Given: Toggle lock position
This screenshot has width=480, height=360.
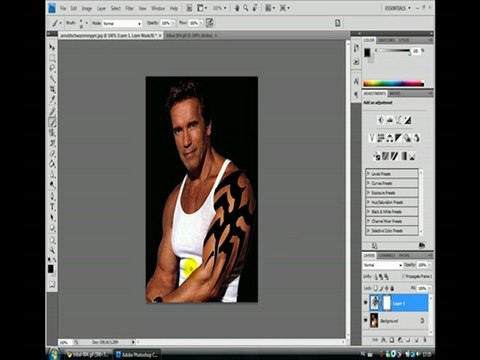Looking at the screenshot, I should [387, 288].
